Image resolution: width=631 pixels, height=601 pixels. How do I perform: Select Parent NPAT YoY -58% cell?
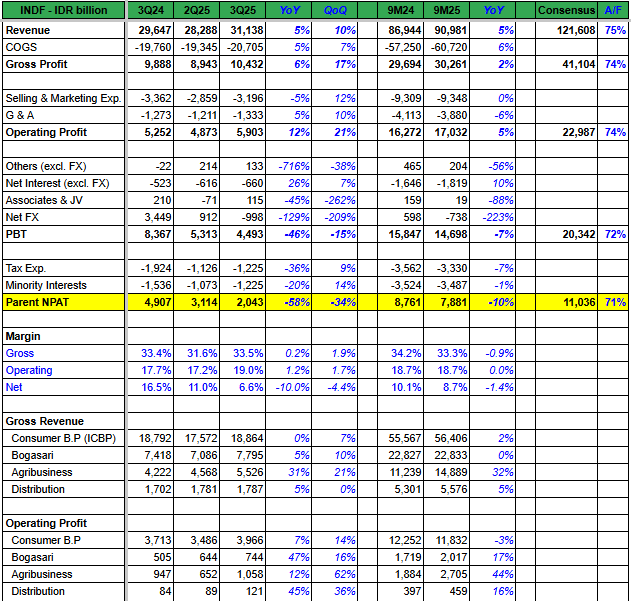pyautogui.click(x=297, y=302)
